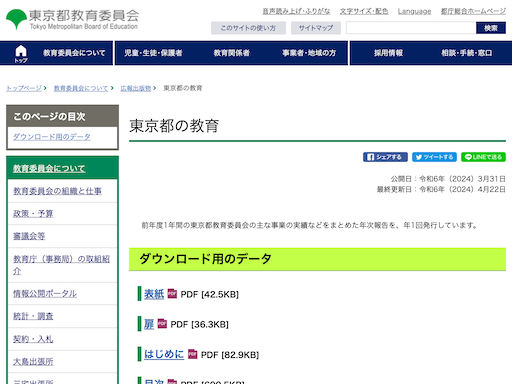
Task: Go to 広報出版物 breadcrumb
Action: click(x=136, y=88)
